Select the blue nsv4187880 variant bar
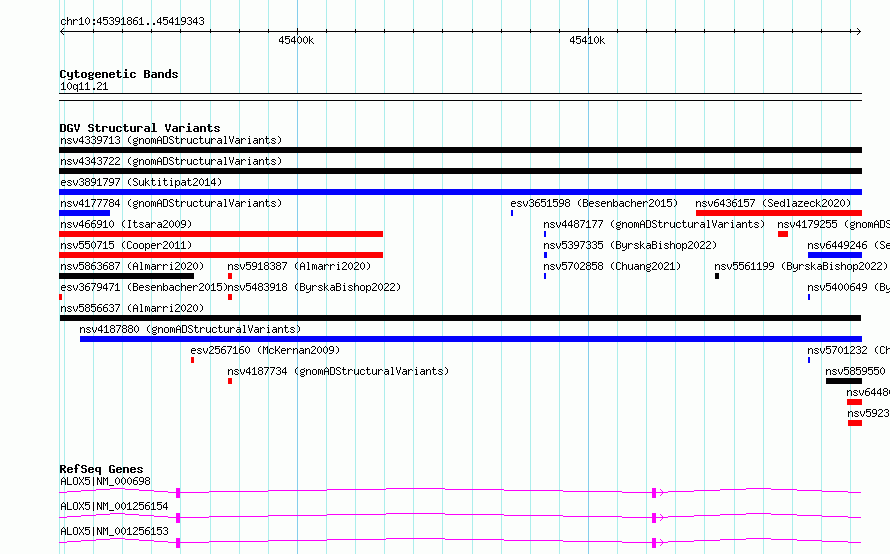 [x=471, y=339]
